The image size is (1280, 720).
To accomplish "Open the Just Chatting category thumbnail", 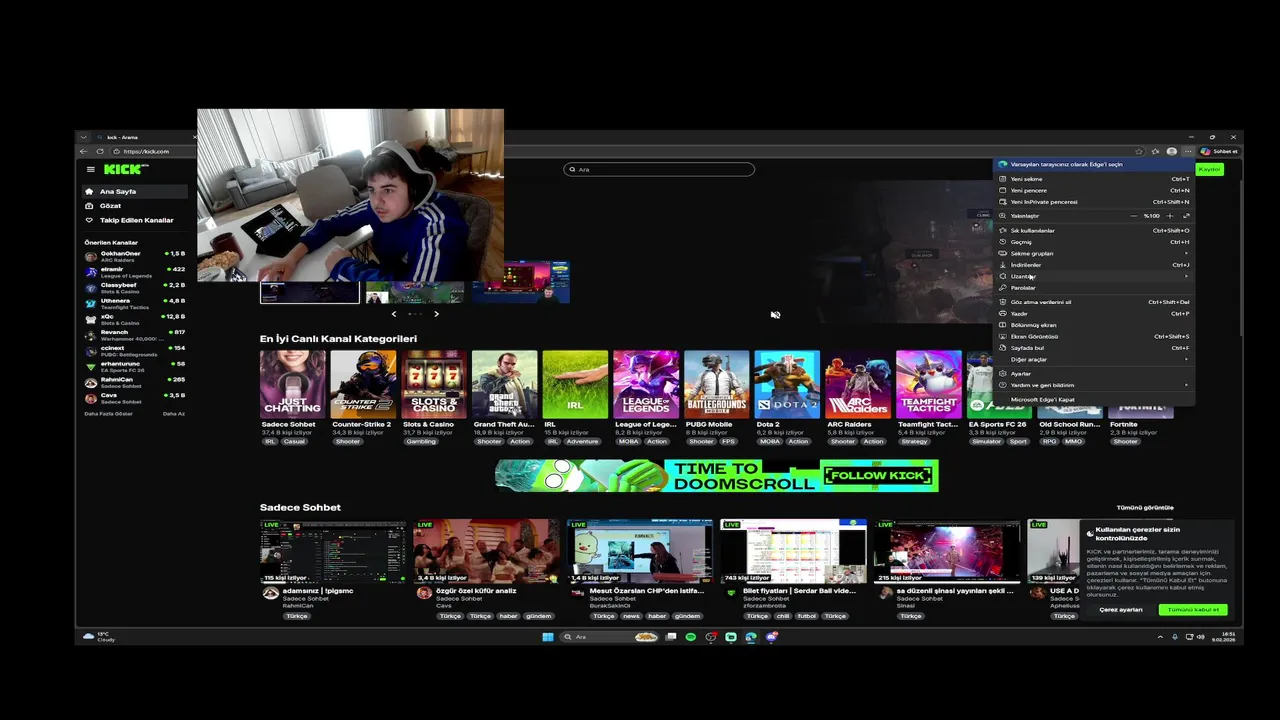I will point(292,384).
